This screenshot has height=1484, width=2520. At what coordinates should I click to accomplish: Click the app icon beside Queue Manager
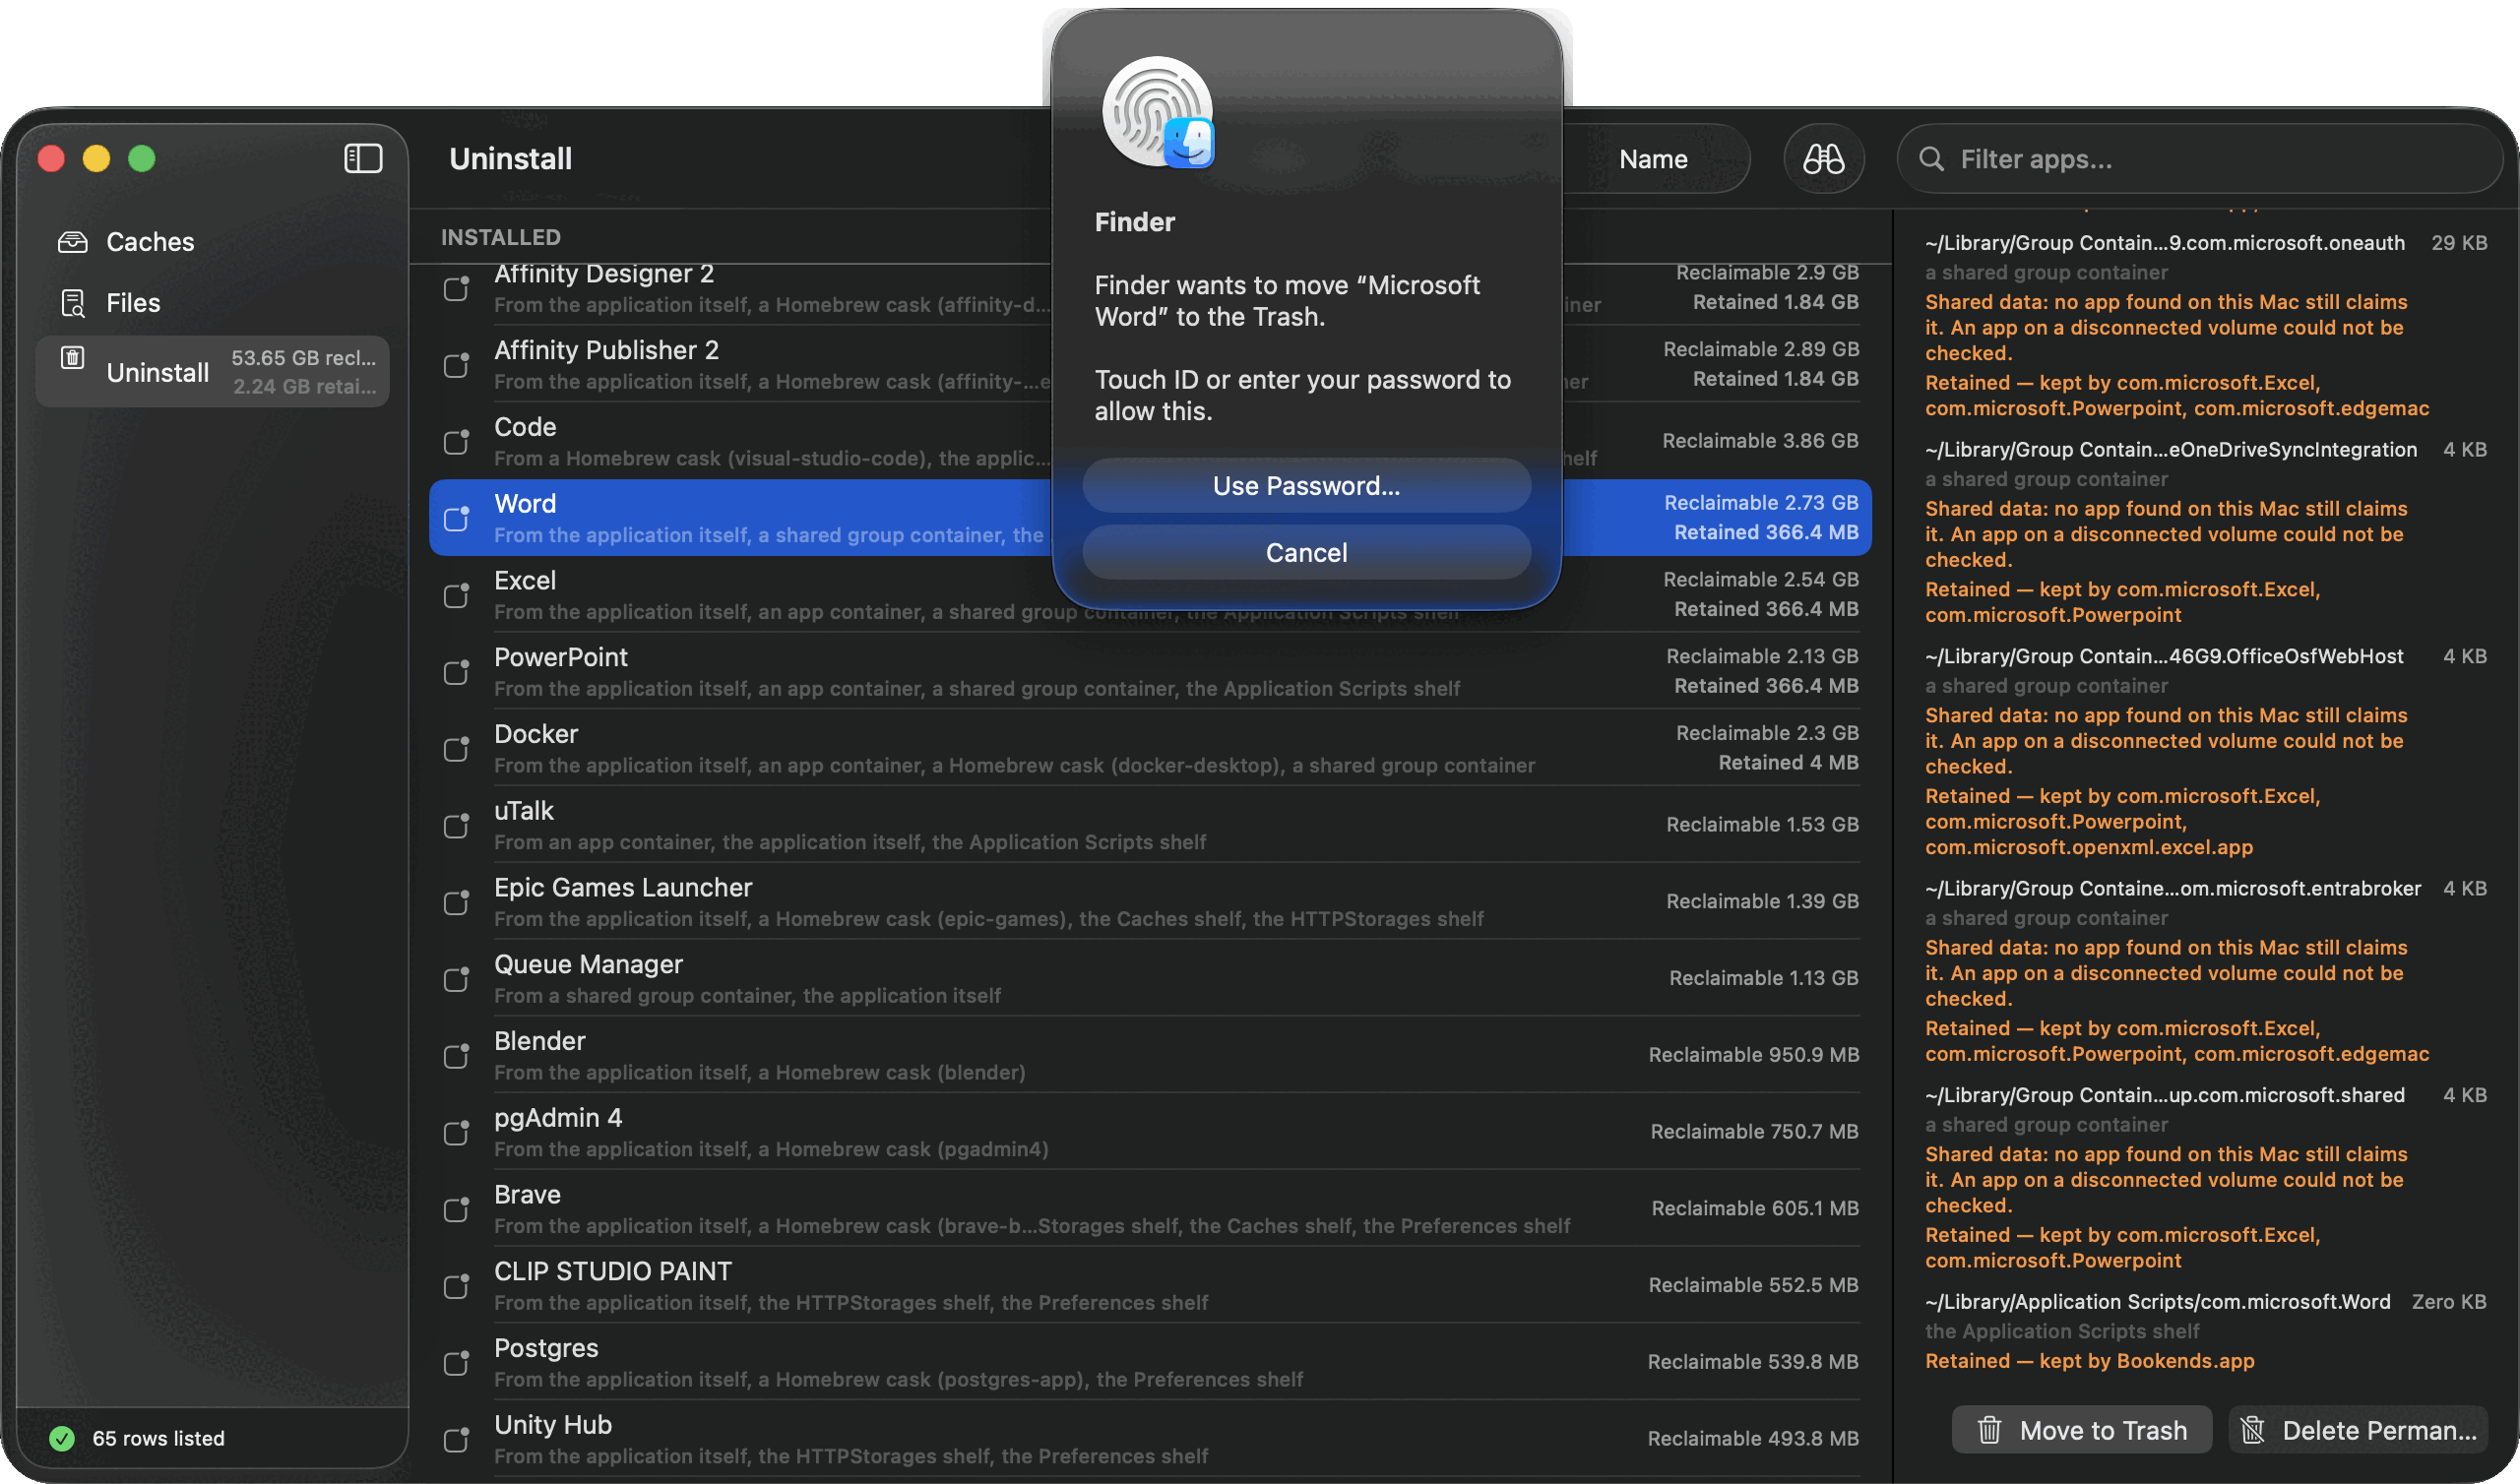457,979
